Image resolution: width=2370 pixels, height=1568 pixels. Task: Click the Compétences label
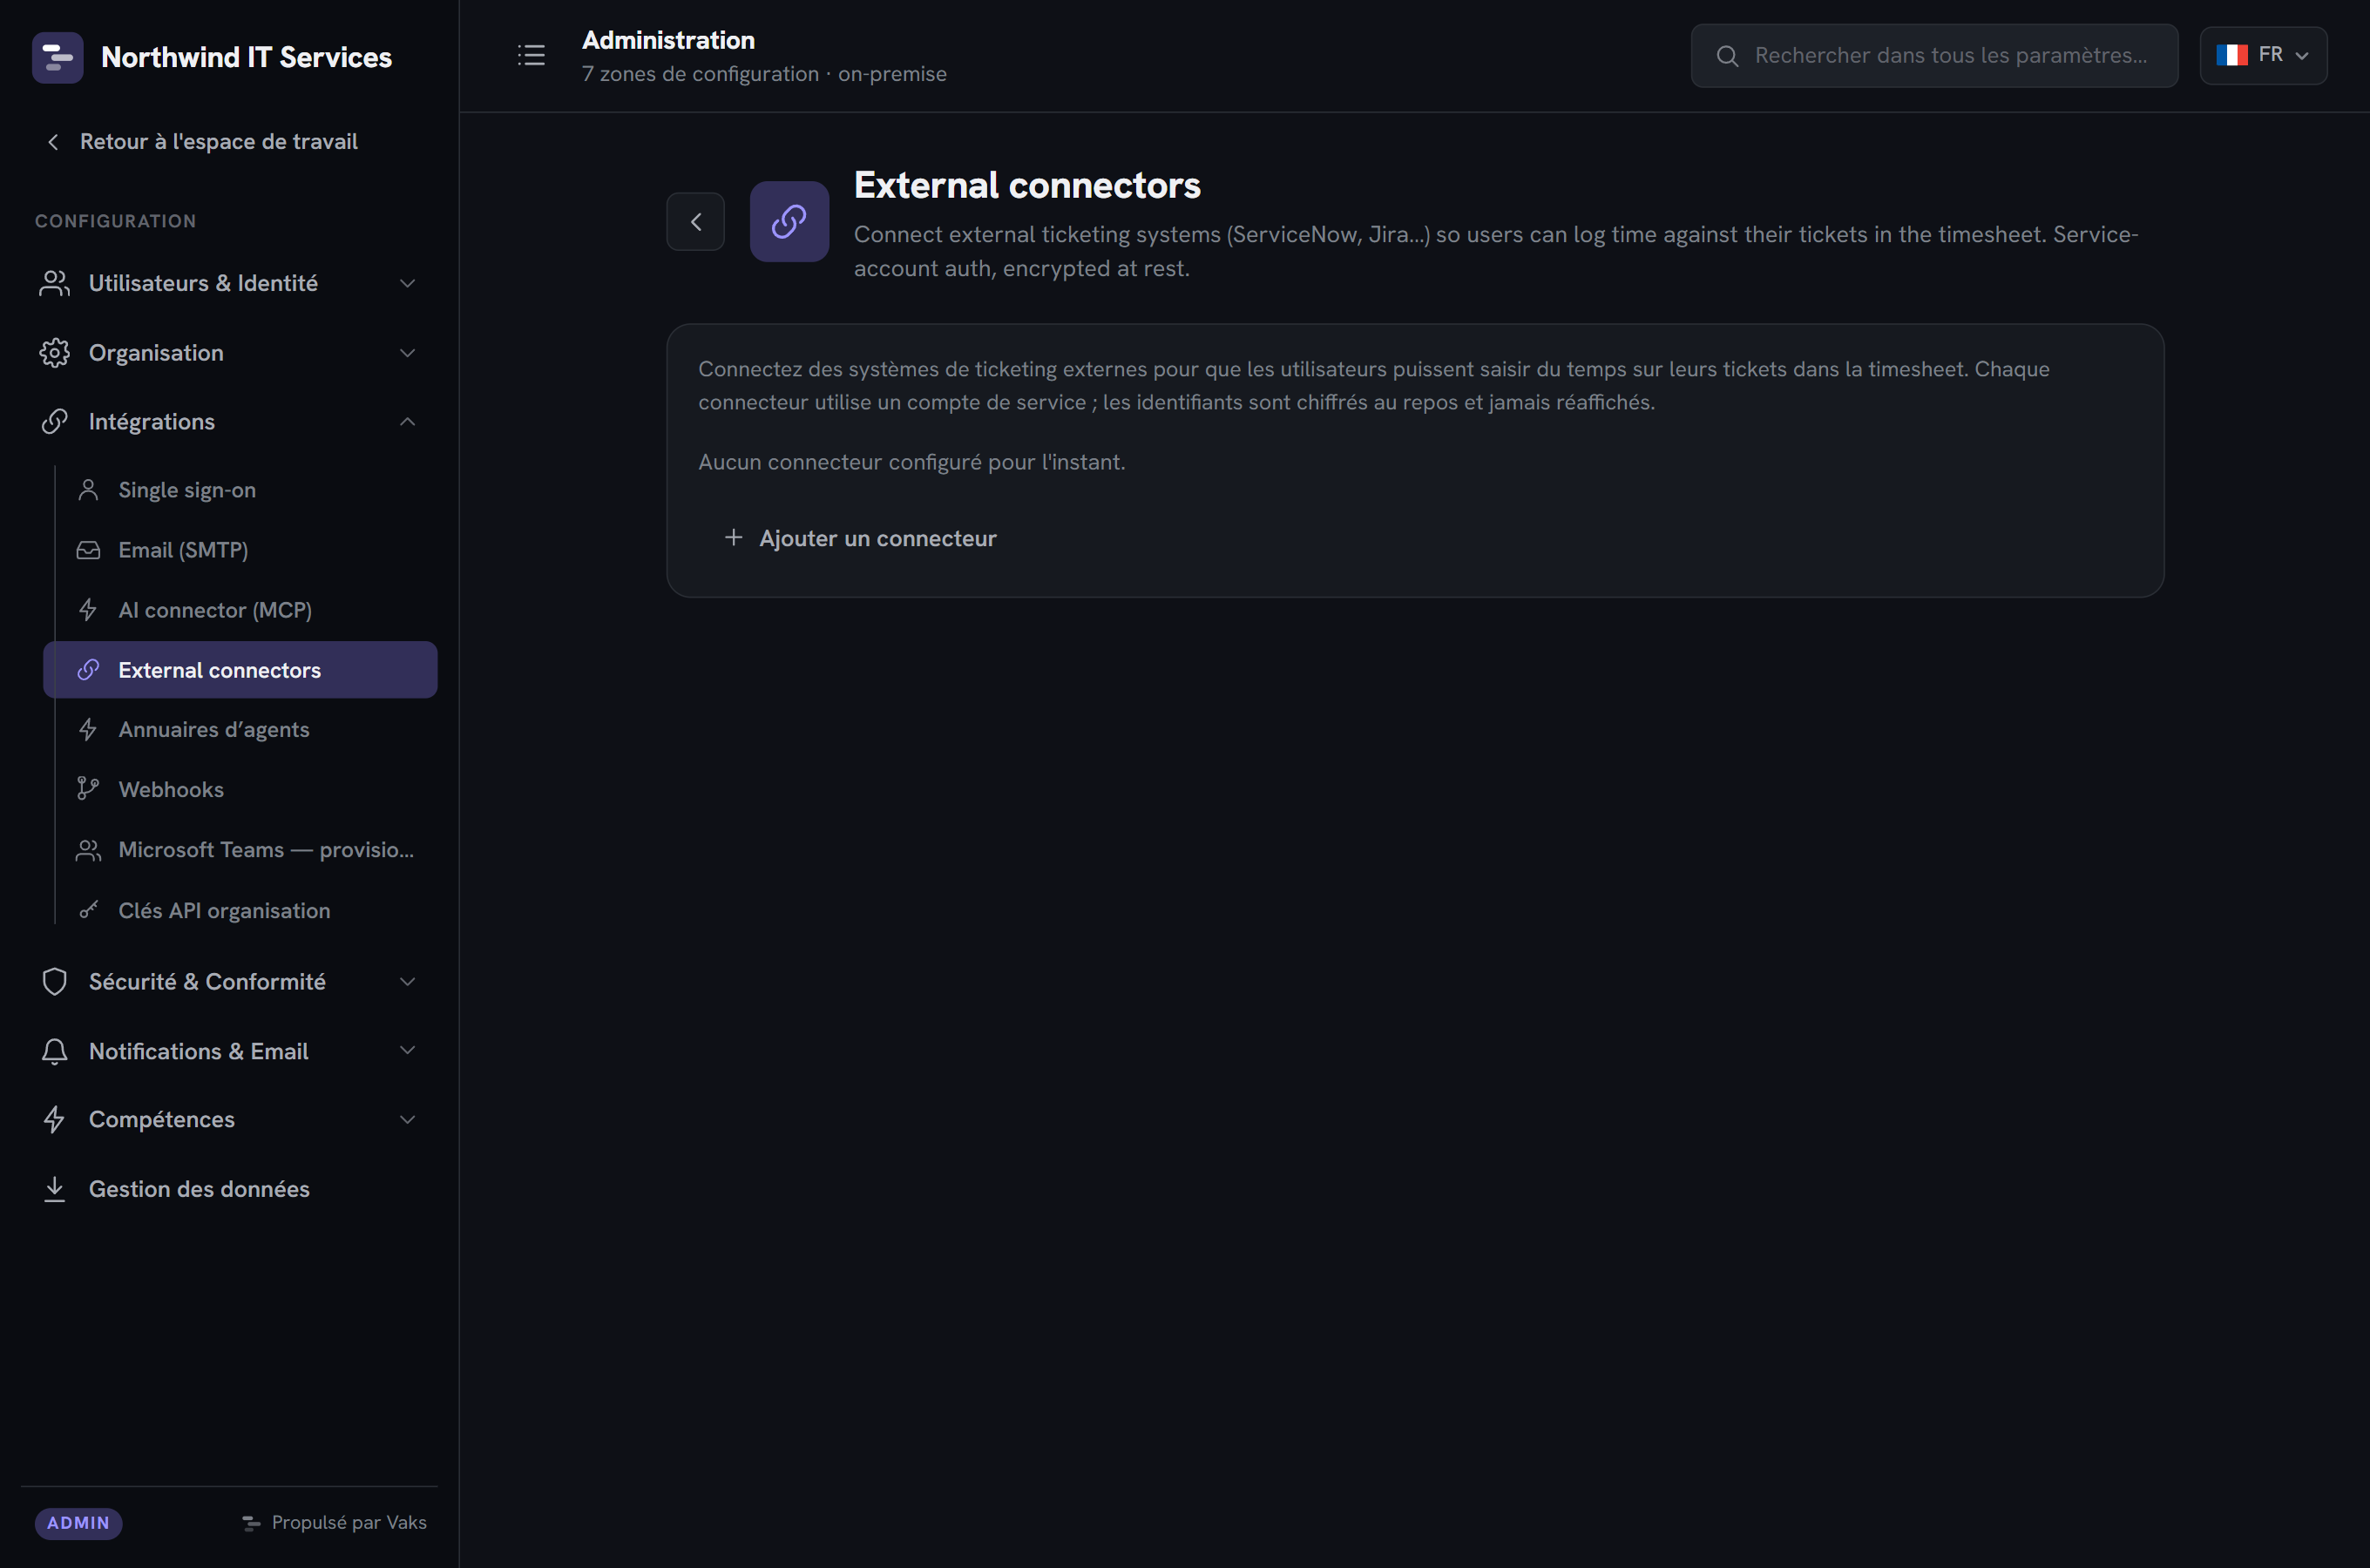click(162, 1119)
